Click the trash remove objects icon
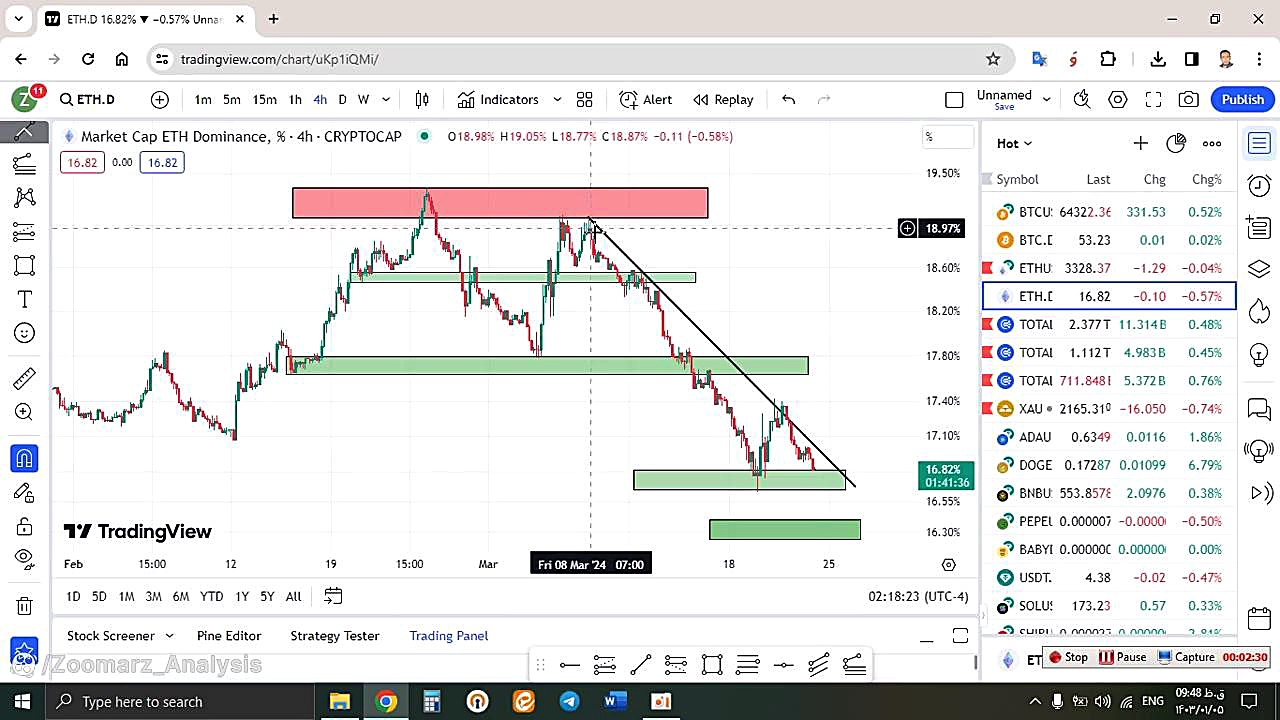 tap(25, 605)
